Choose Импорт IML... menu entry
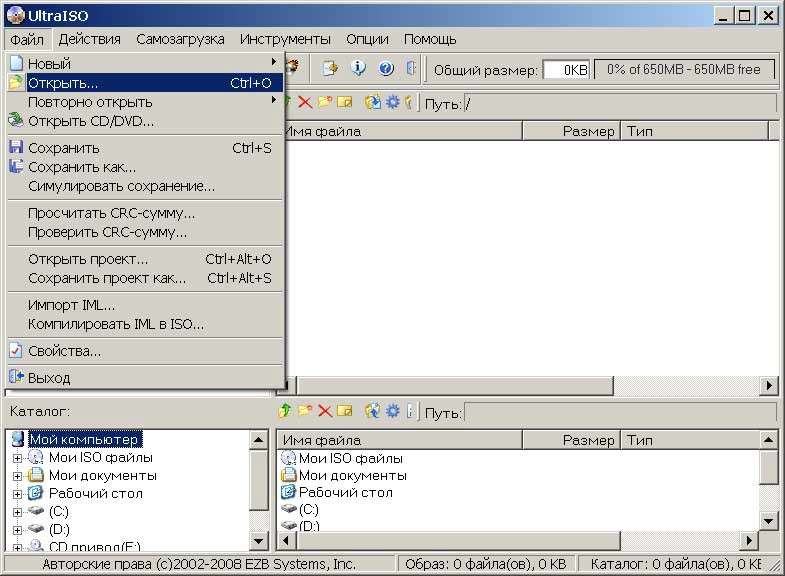 [x=145, y=305]
